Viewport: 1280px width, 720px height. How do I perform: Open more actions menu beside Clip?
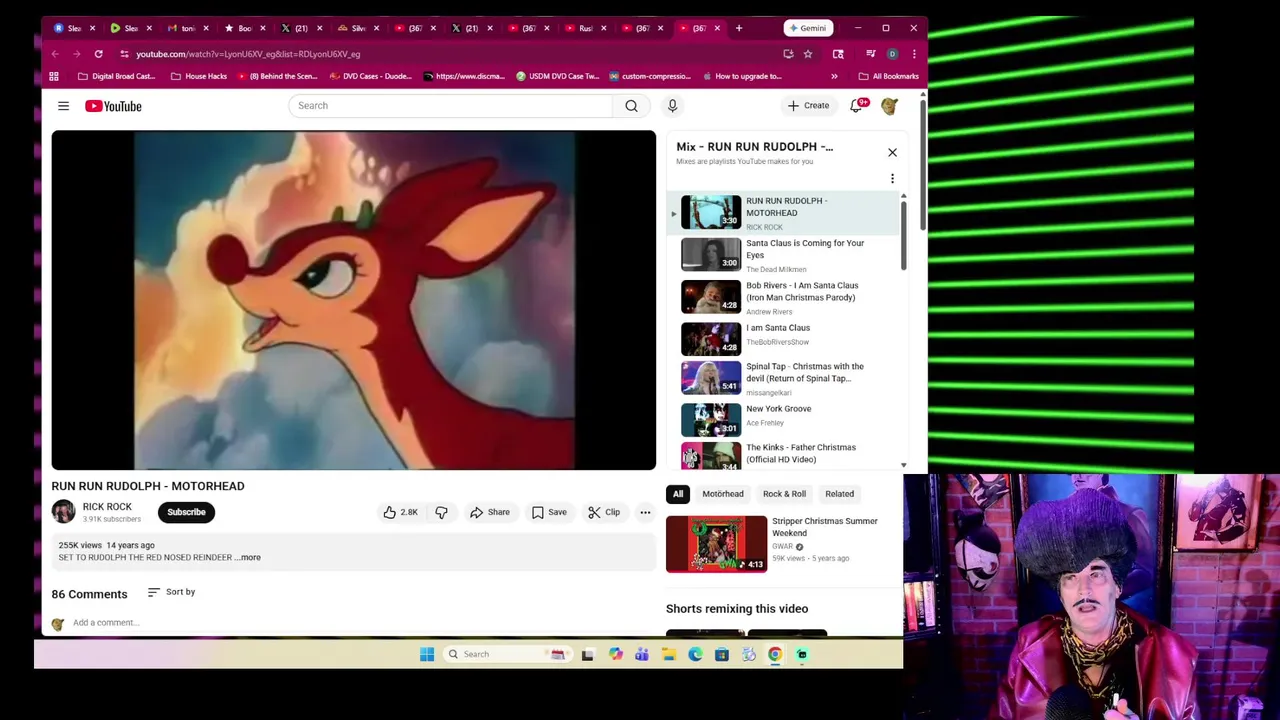tap(645, 512)
